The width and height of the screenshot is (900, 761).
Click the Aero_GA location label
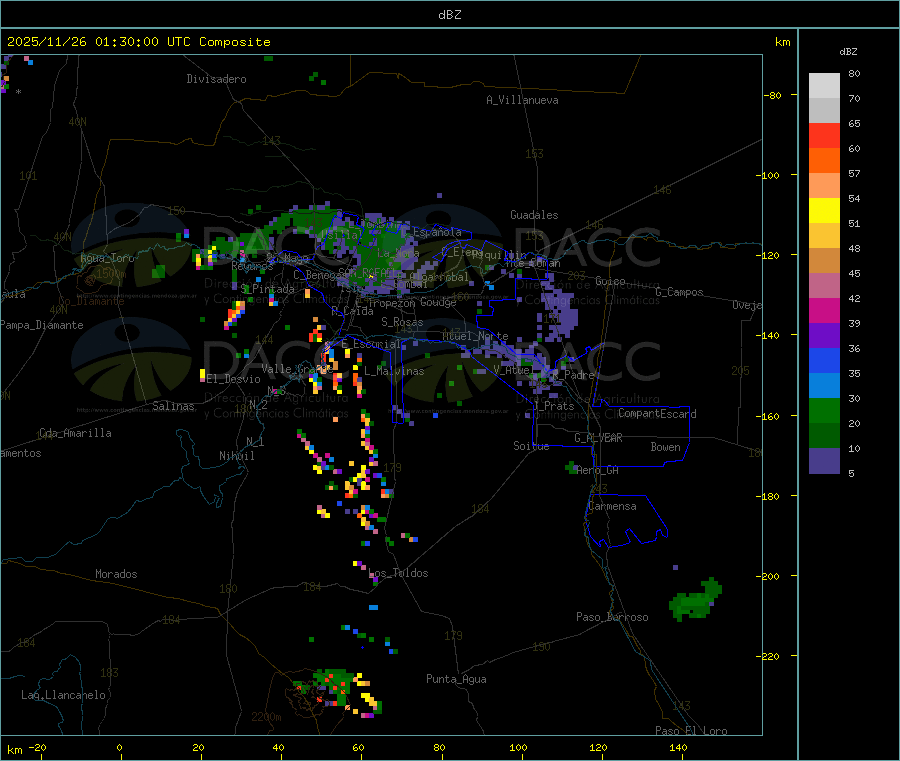tap(598, 470)
